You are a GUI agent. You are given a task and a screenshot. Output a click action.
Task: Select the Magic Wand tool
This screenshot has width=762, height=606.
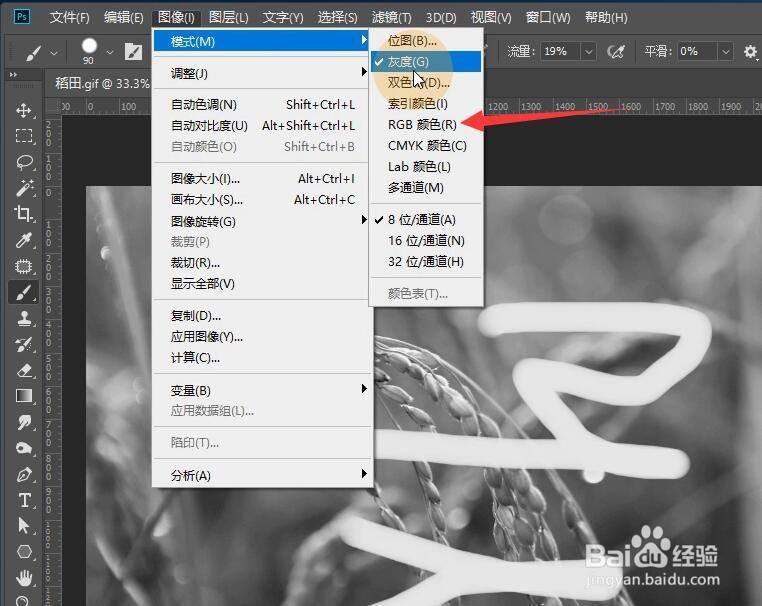point(23,188)
